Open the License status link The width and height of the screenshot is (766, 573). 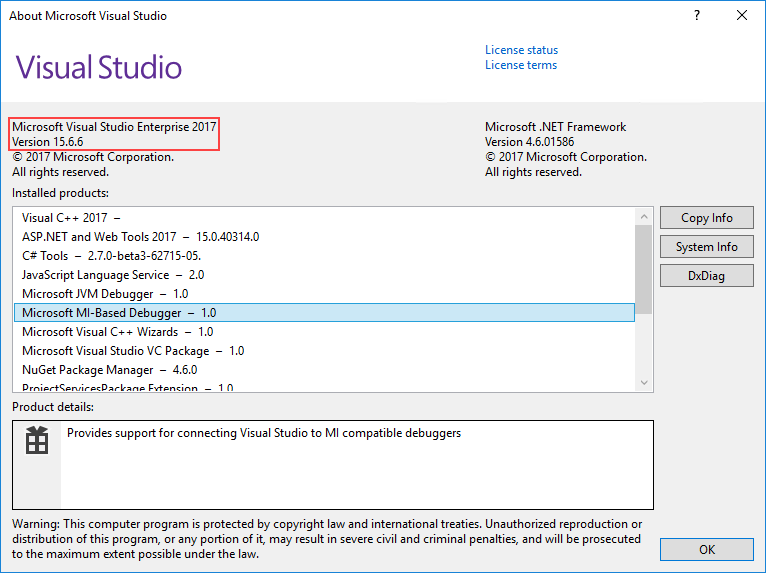click(x=521, y=50)
